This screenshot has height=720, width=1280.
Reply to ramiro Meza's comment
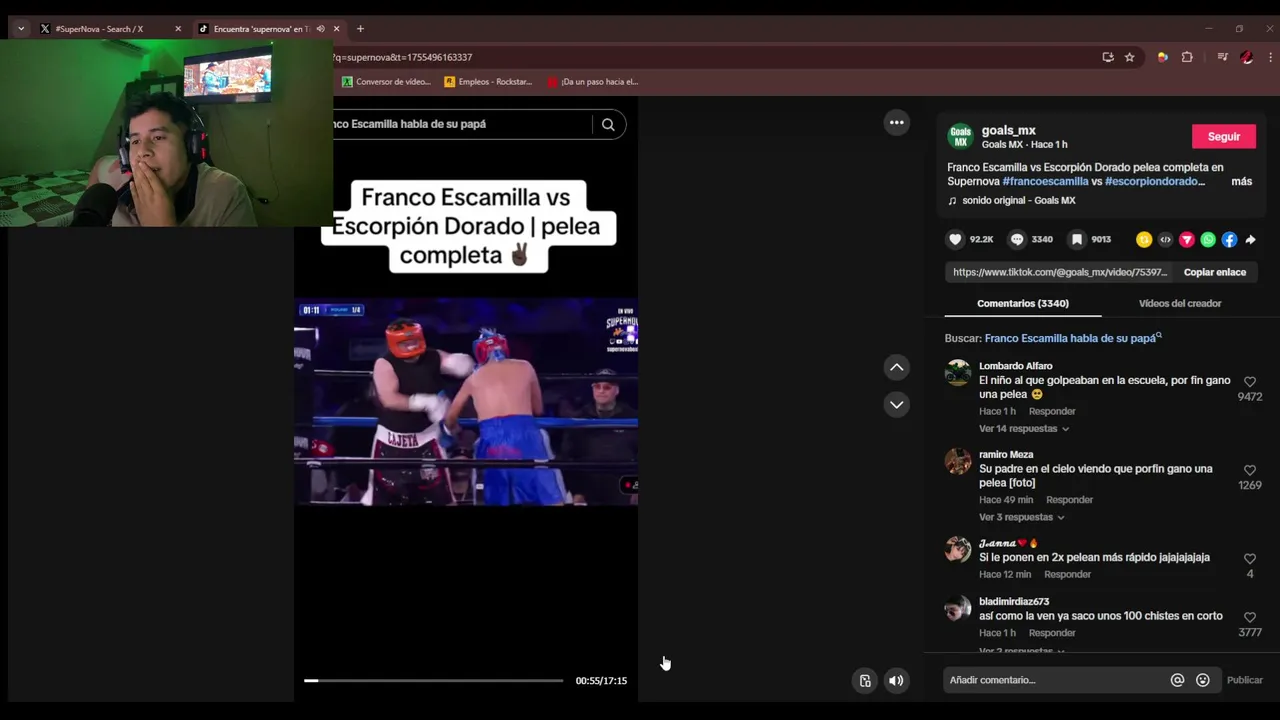tap(1069, 500)
